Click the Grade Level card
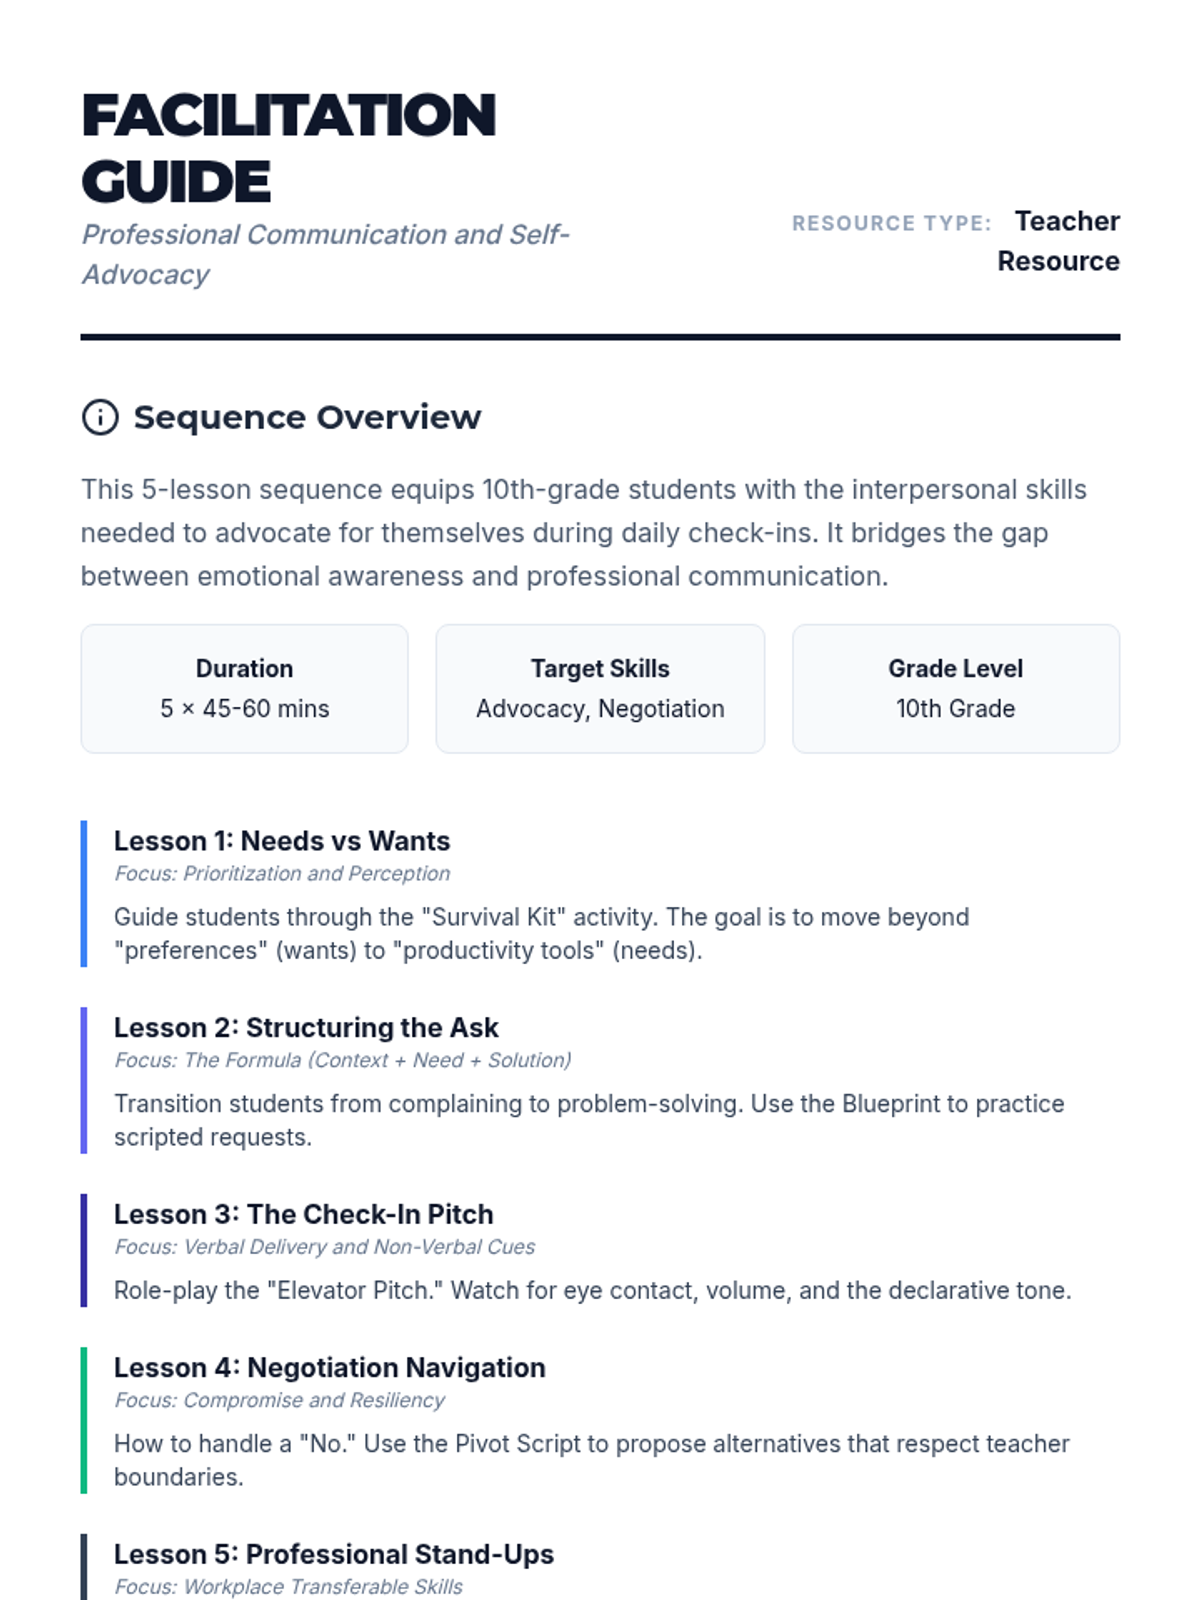This screenshot has width=1200, height=1600. [955, 689]
